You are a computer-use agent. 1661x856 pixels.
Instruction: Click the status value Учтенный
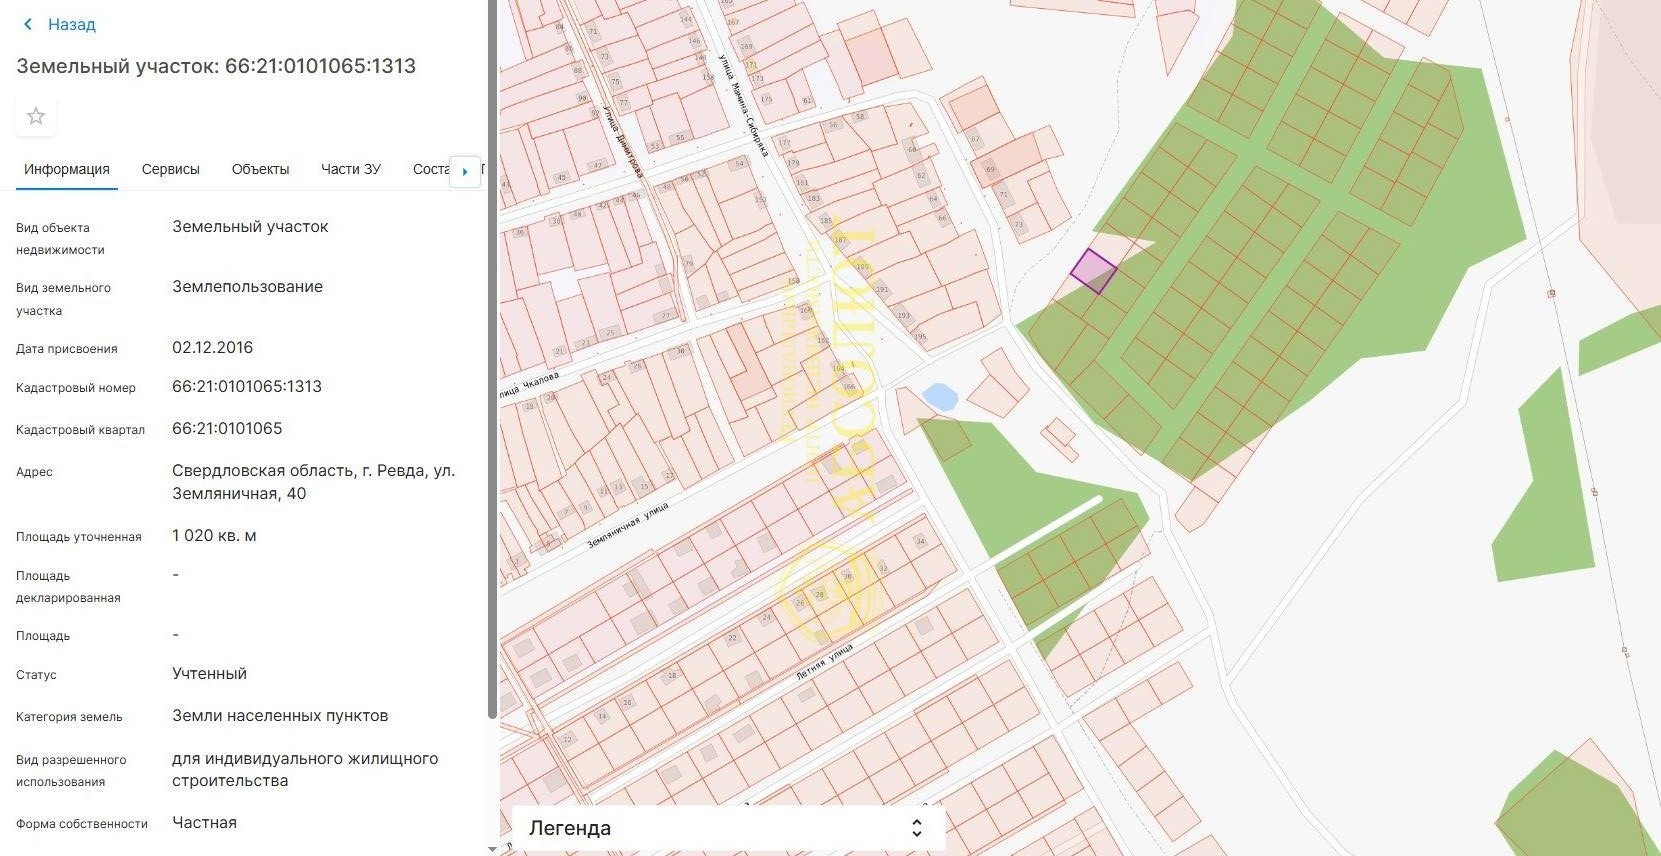pyautogui.click(x=209, y=674)
